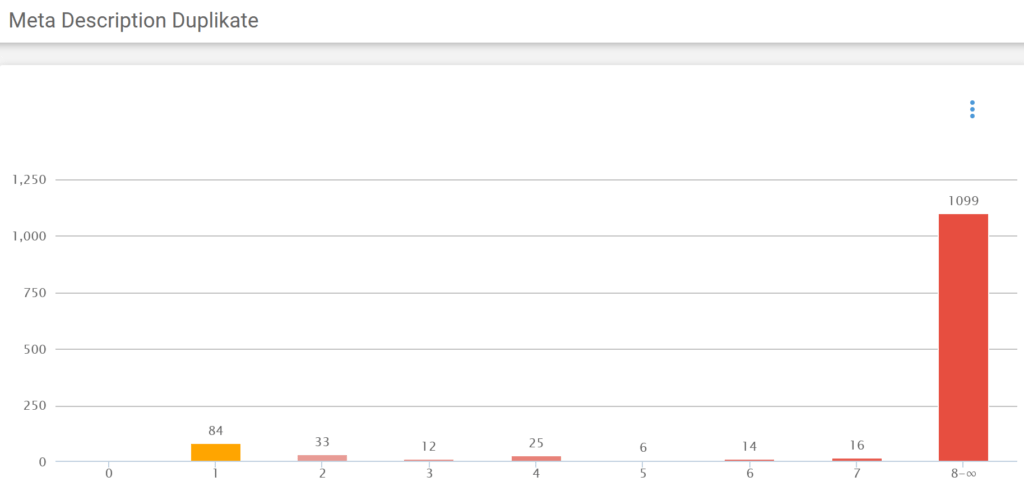The image size is (1024, 500).
Task: Click the 6 value label above category 5
Action: coord(643,448)
